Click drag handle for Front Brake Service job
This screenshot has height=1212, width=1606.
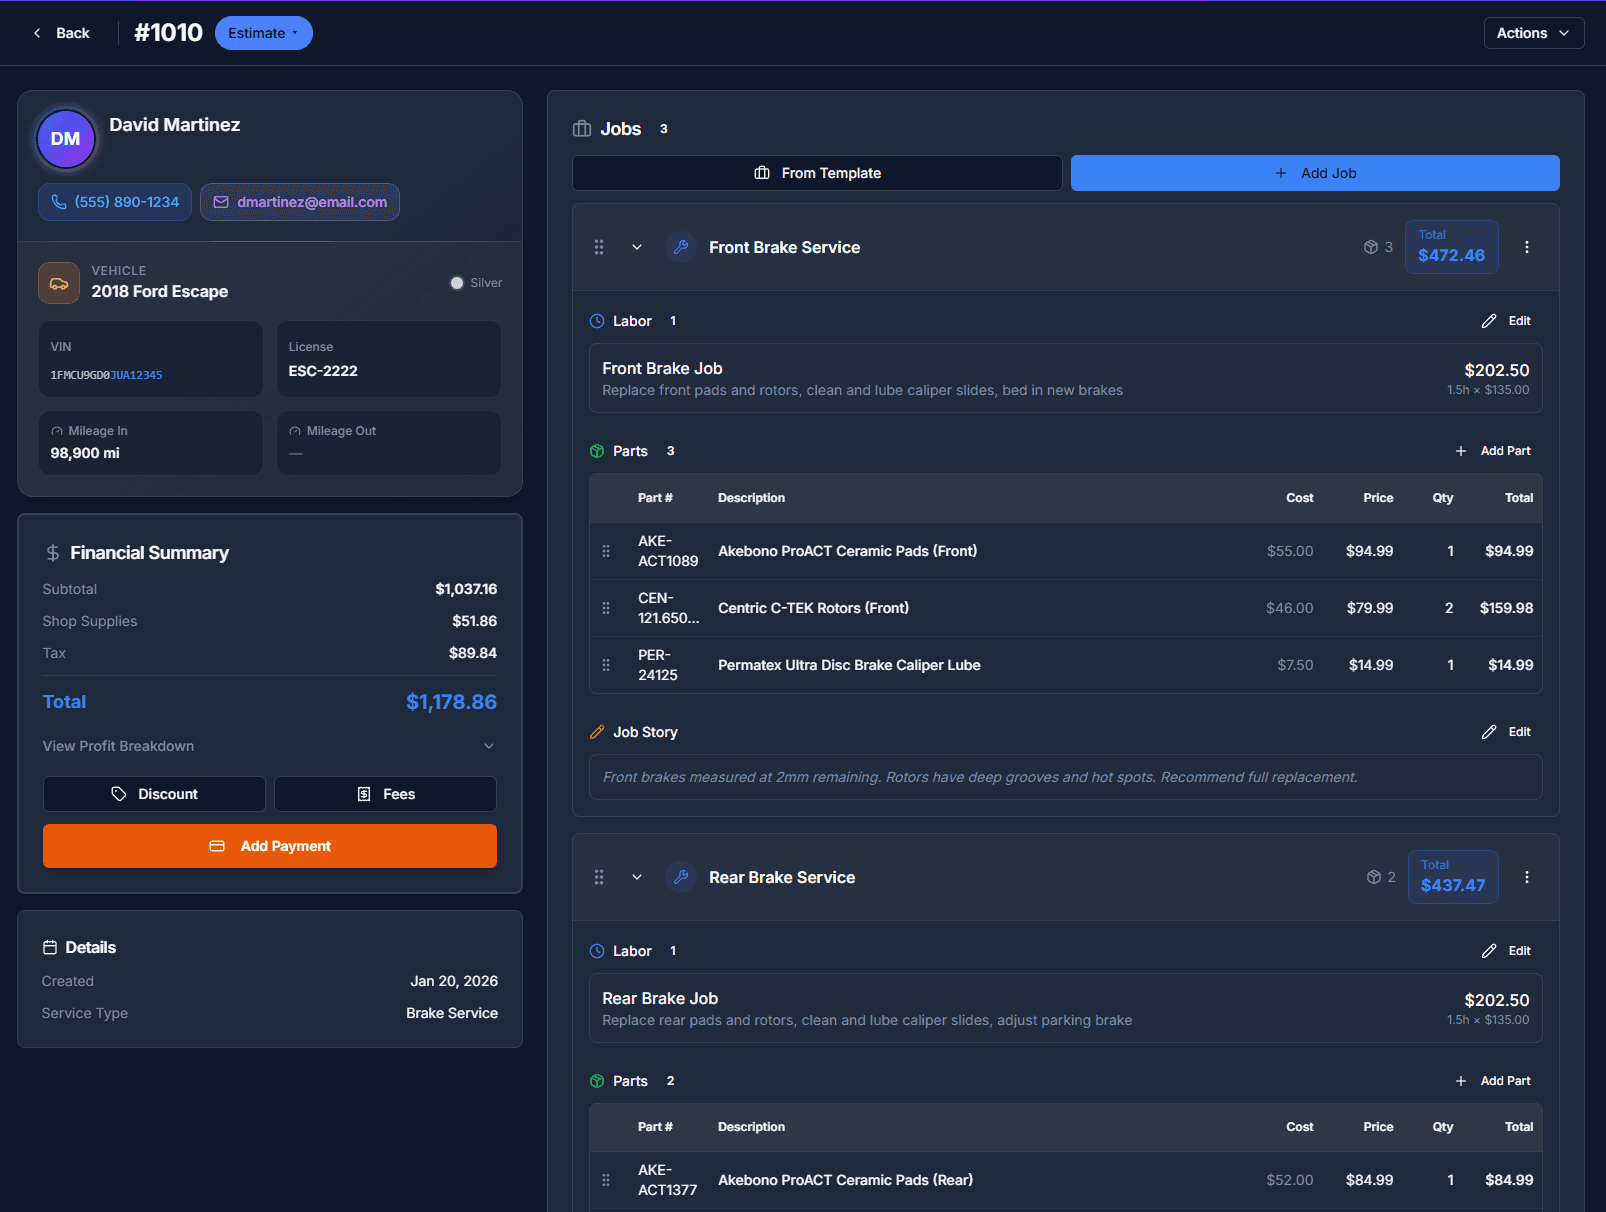coord(599,247)
